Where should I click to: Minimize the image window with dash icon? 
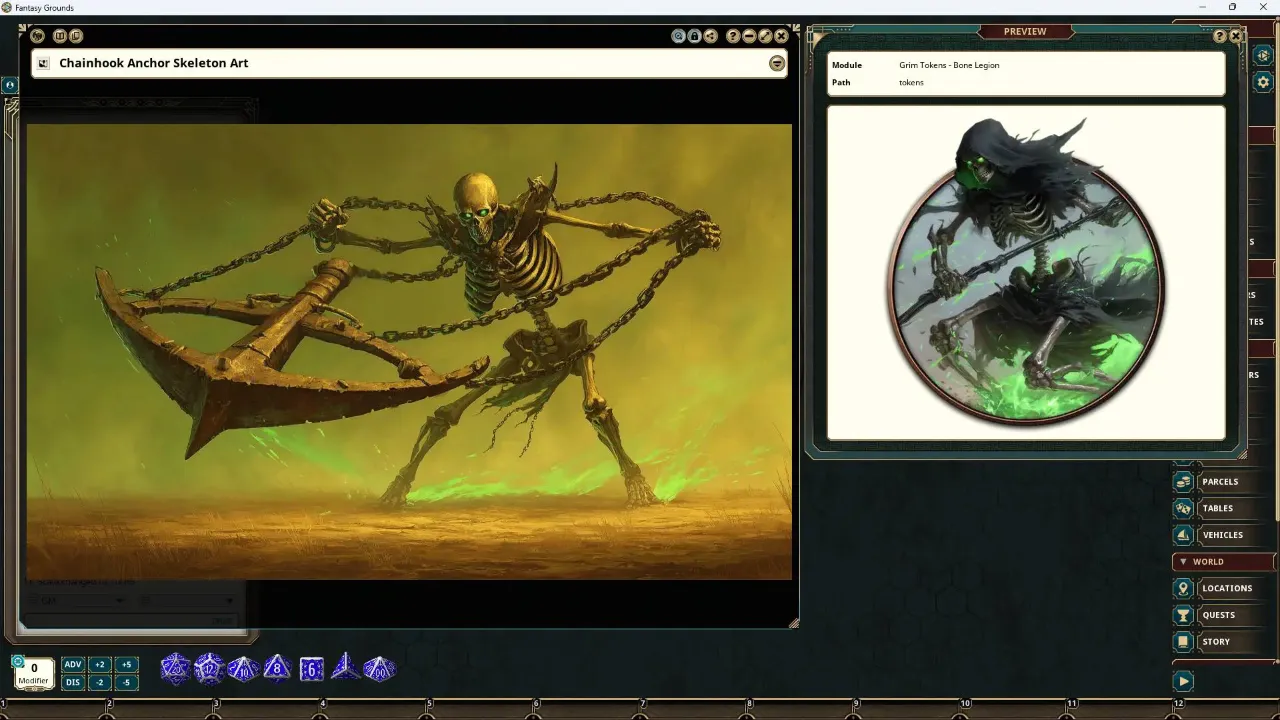pos(749,36)
